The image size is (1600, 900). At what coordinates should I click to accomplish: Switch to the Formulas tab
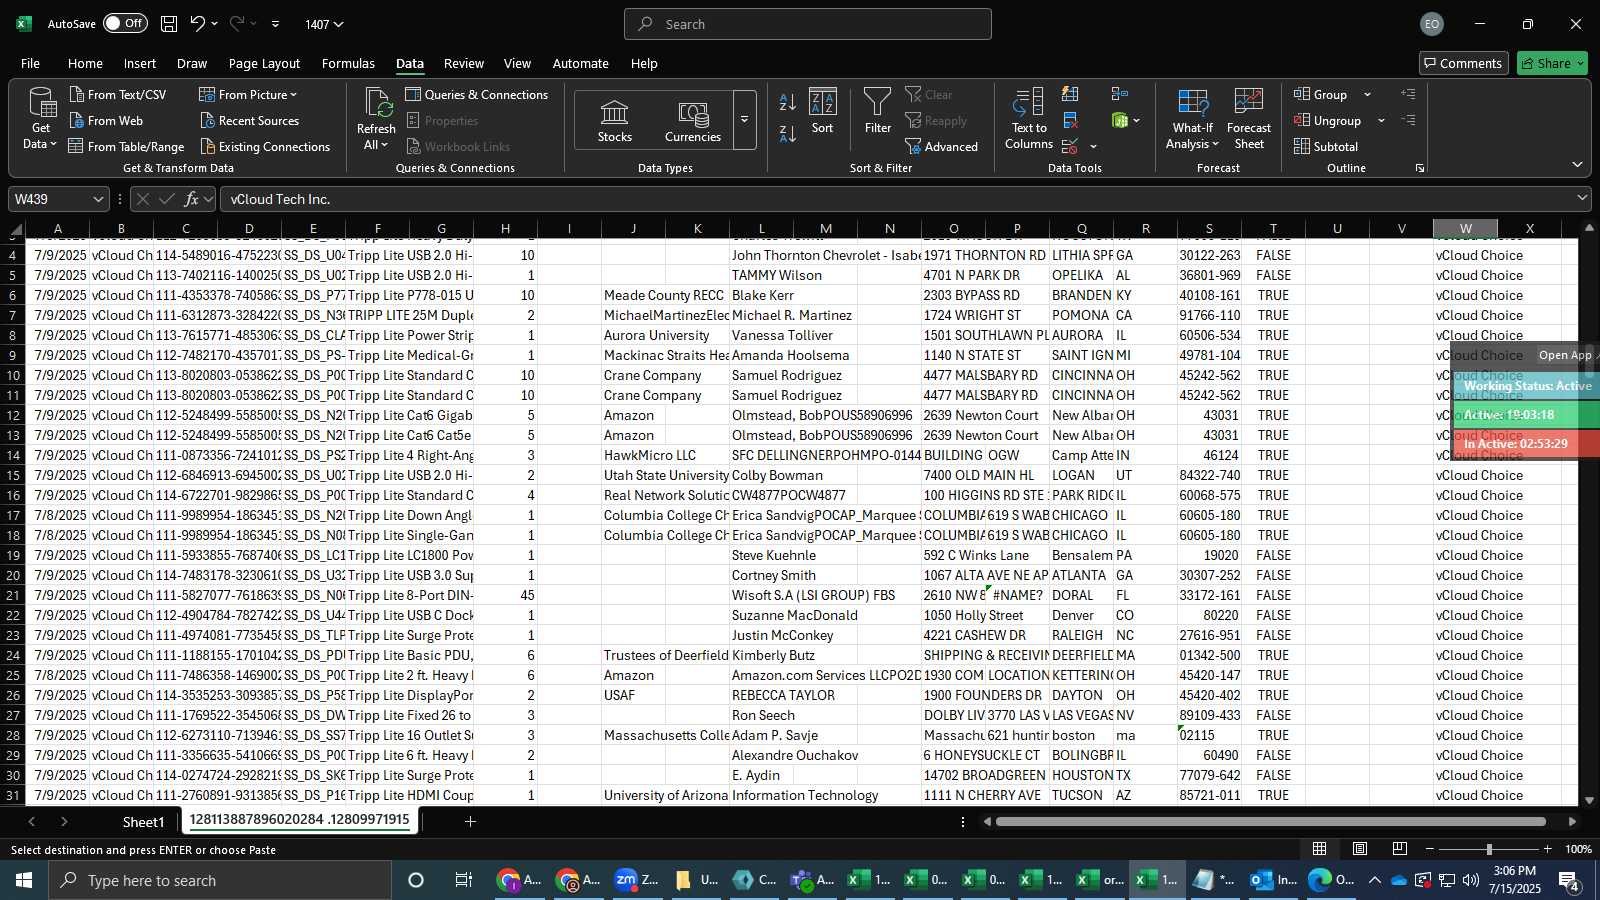tap(348, 63)
